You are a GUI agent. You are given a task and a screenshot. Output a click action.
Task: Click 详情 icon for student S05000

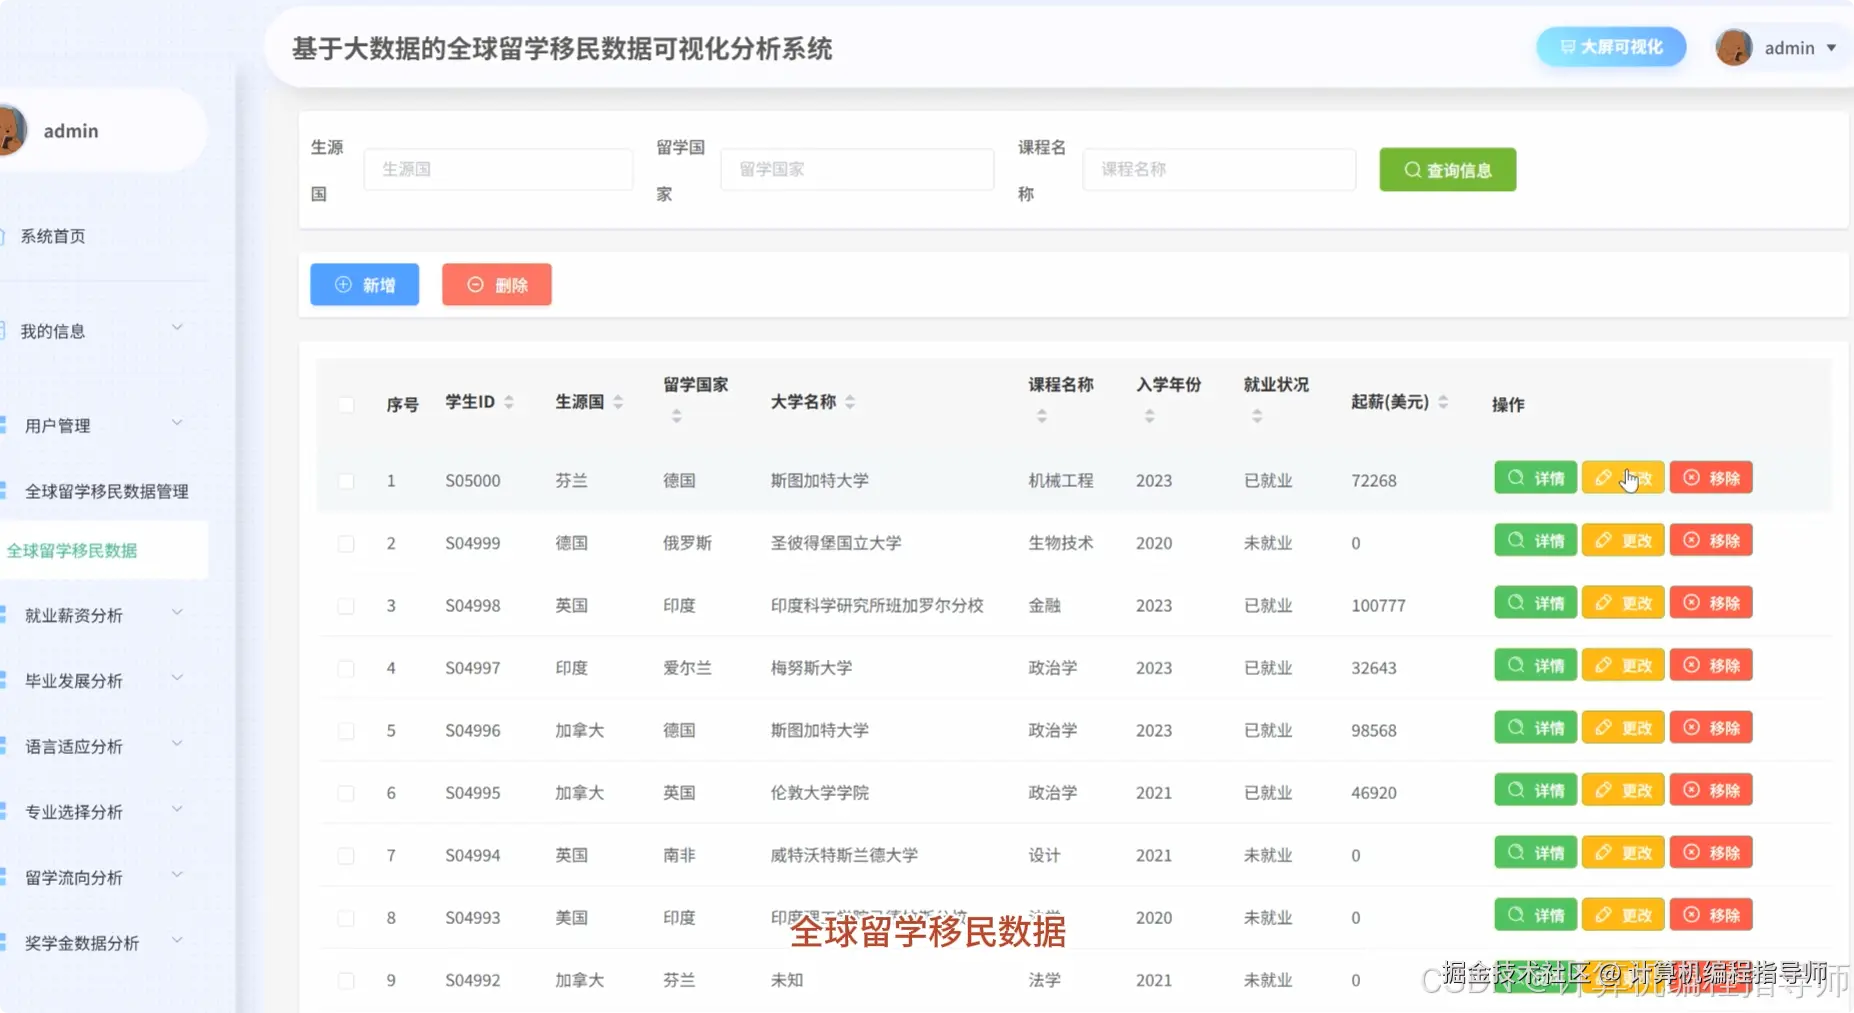[1514, 477]
